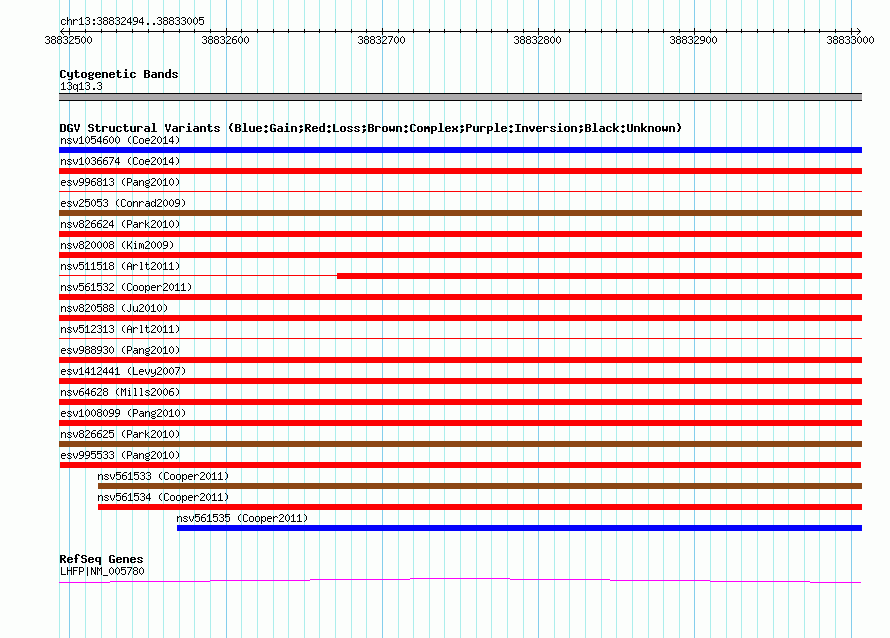This screenshot has width=890, height=638.
Task: Select variant label esv1008099 (Pang2010)
Action: [x=123, y=413]
